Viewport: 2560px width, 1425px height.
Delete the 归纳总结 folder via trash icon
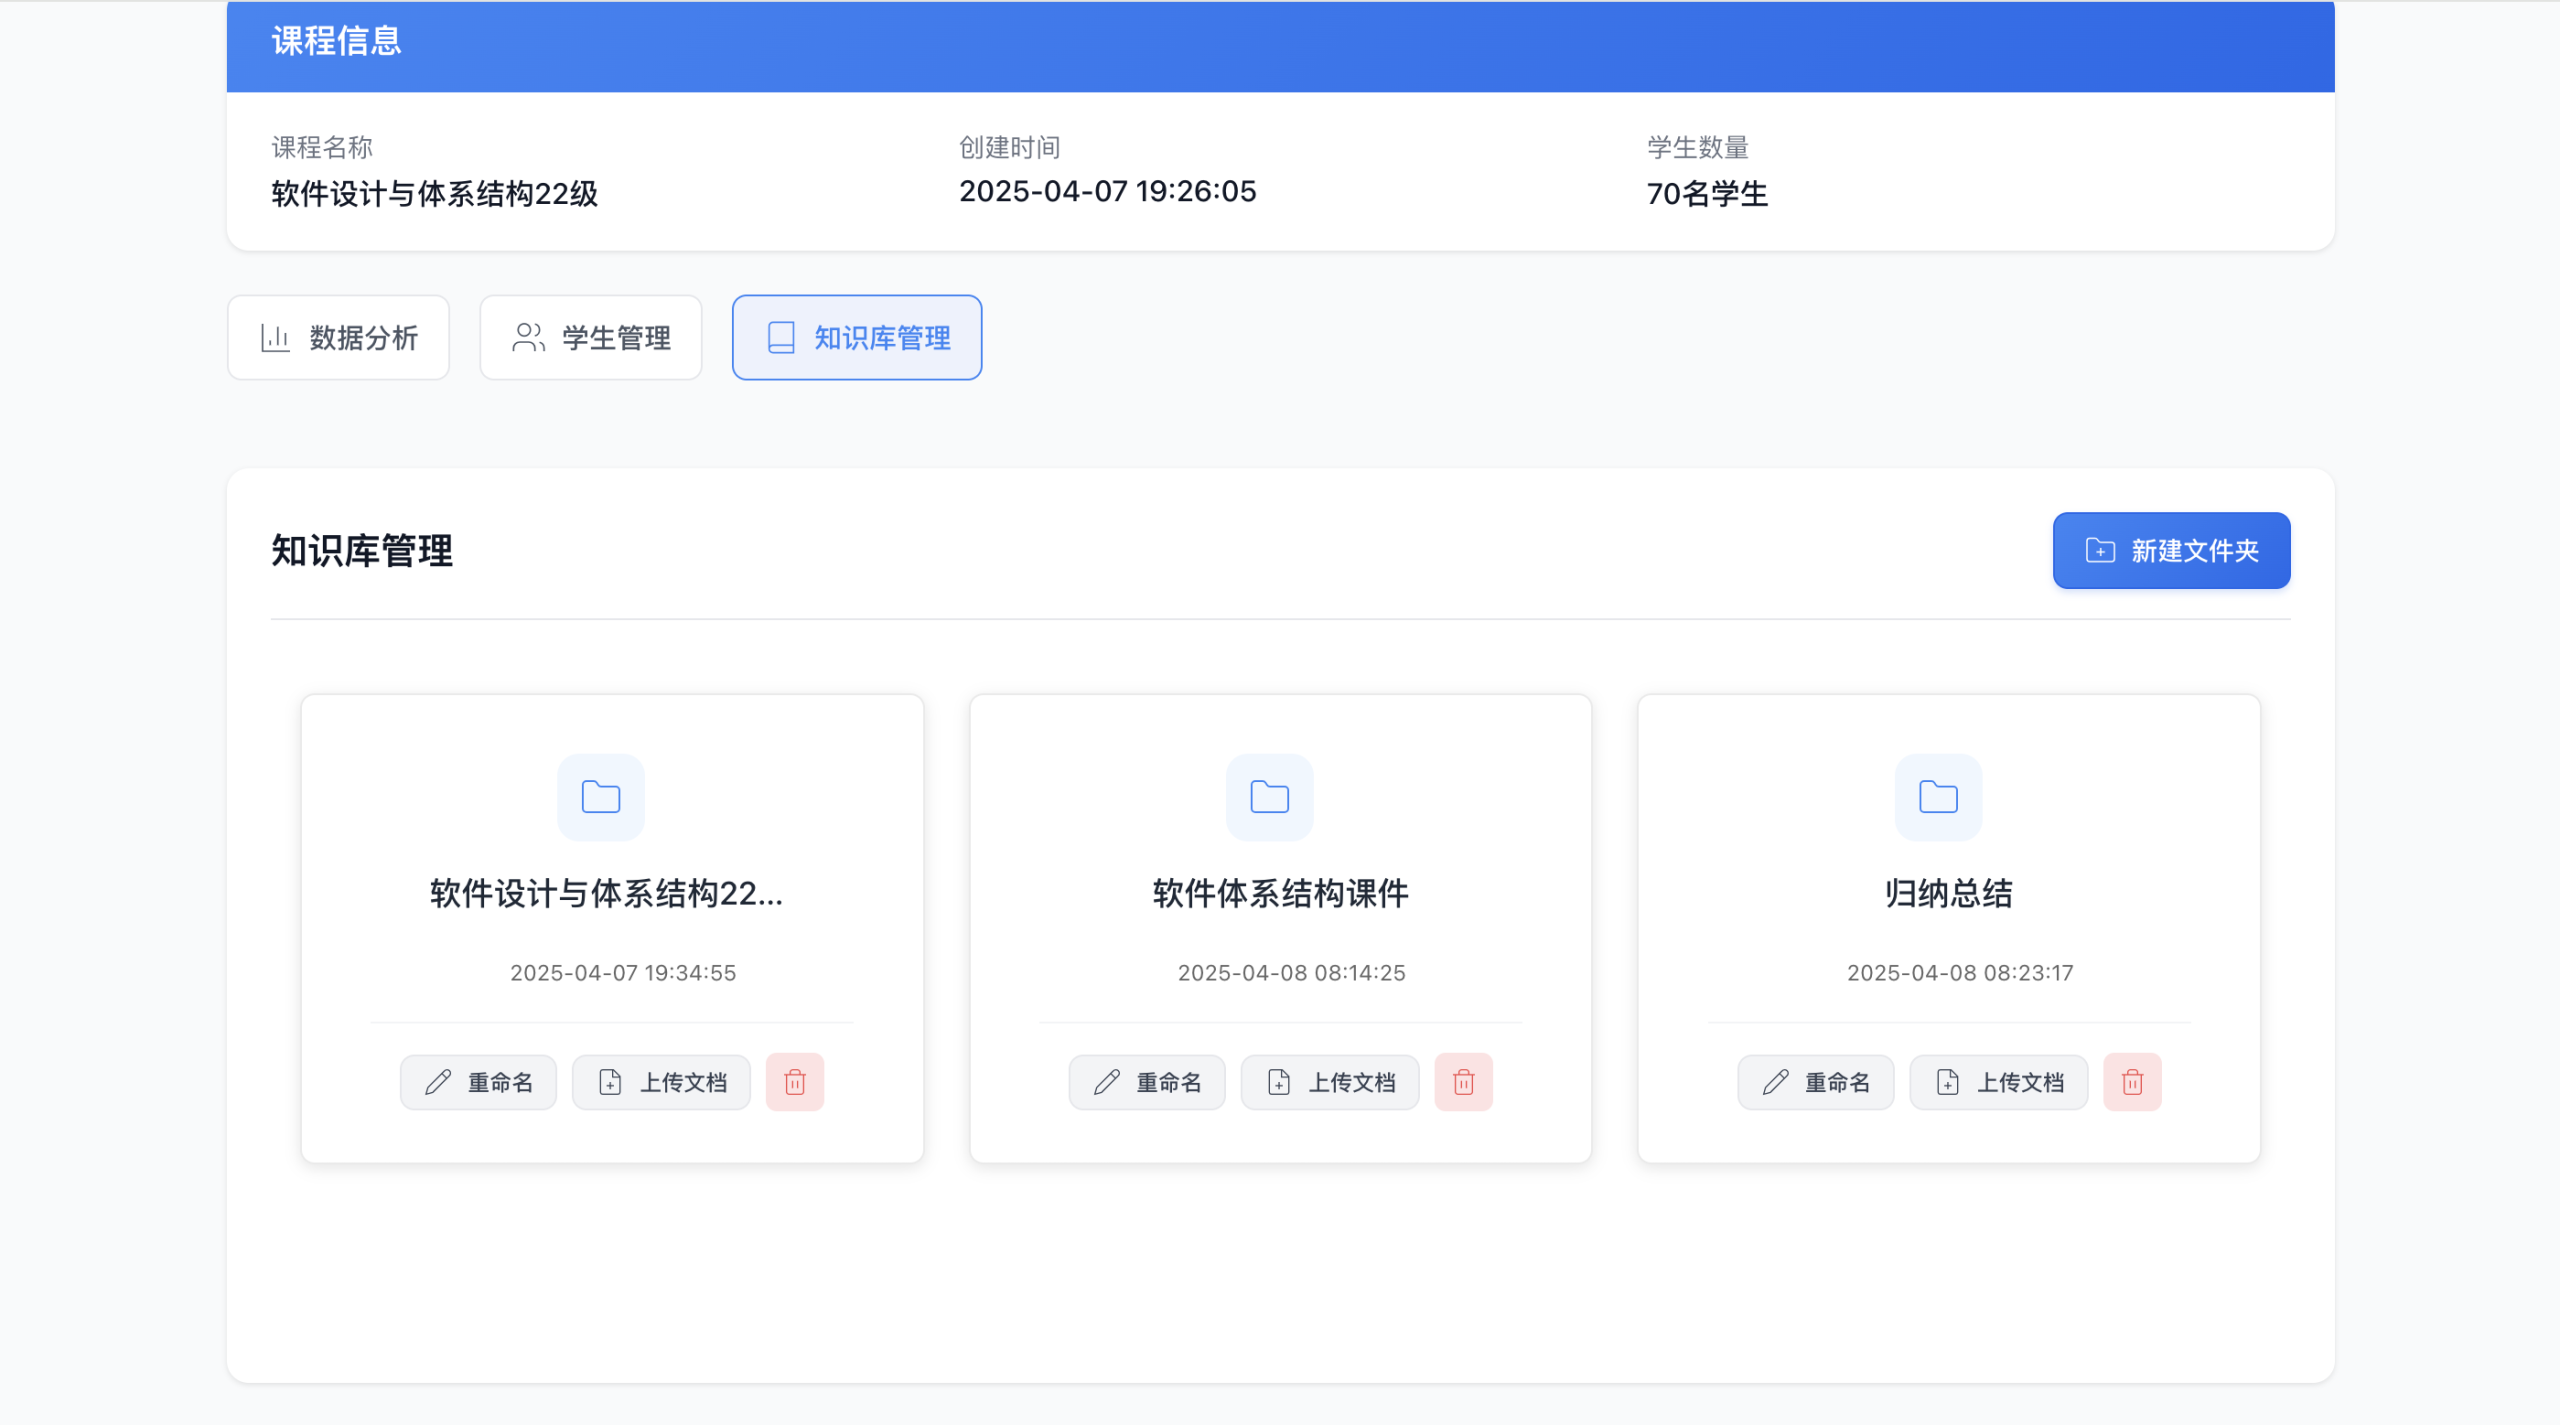(2131, 1082)
